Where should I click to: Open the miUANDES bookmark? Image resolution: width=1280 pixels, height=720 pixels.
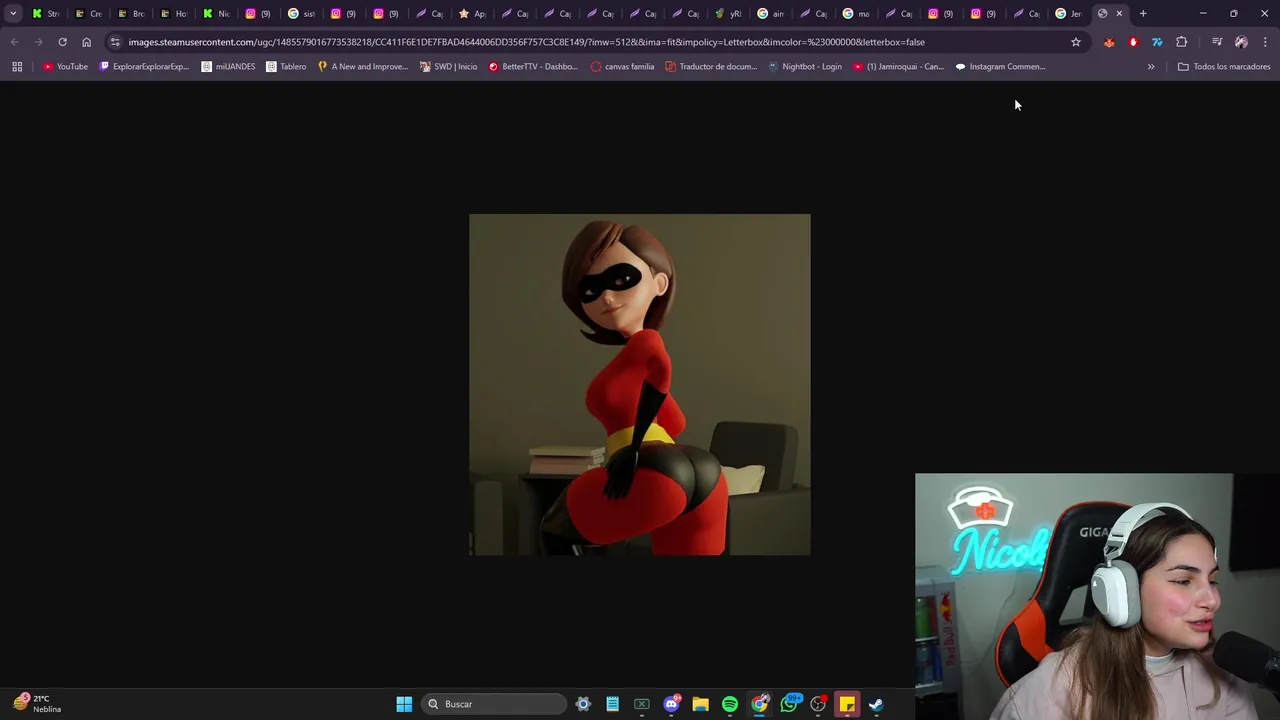tap(228, 67)
